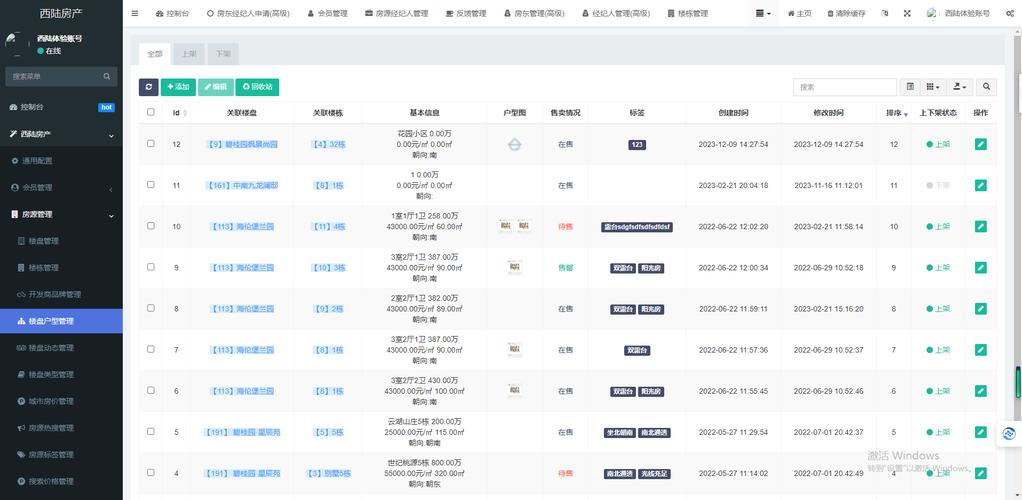The width and height of the screenshot is (1022, 500).
Task: Click the user avatar in the sidebar
Action: pyautogui.click(x=16, y=44)
